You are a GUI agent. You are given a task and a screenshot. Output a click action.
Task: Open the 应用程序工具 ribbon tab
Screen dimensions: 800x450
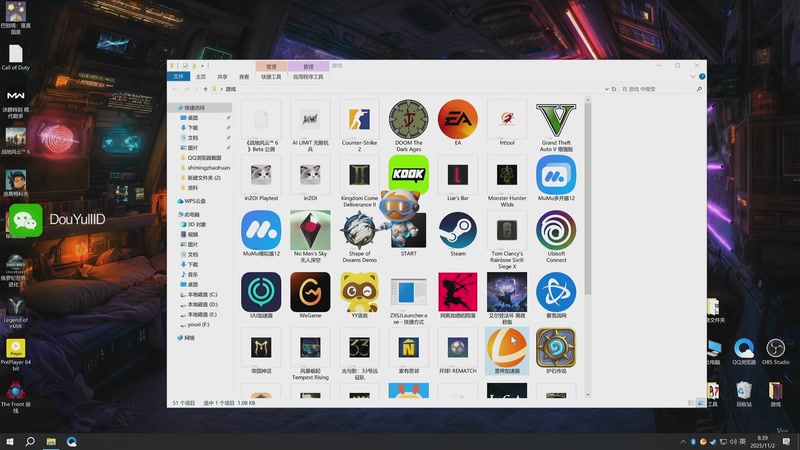click(308, 77)
